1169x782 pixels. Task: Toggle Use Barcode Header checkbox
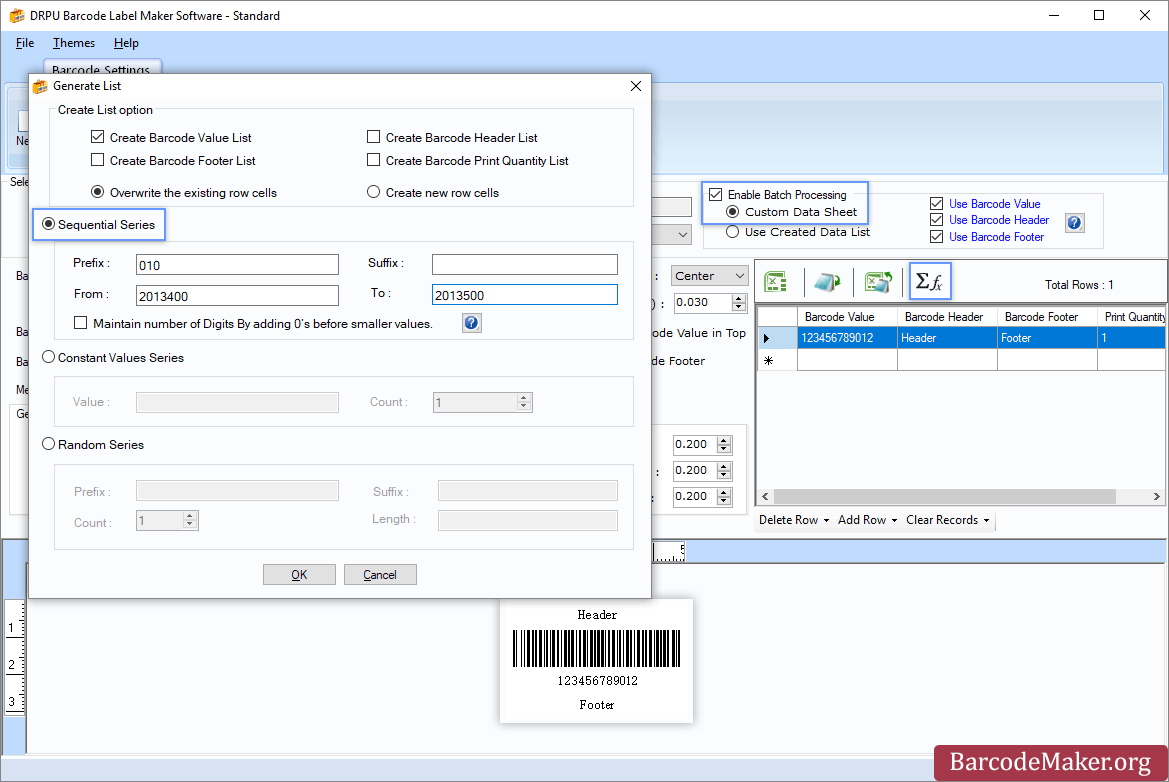tap(936, 220)
